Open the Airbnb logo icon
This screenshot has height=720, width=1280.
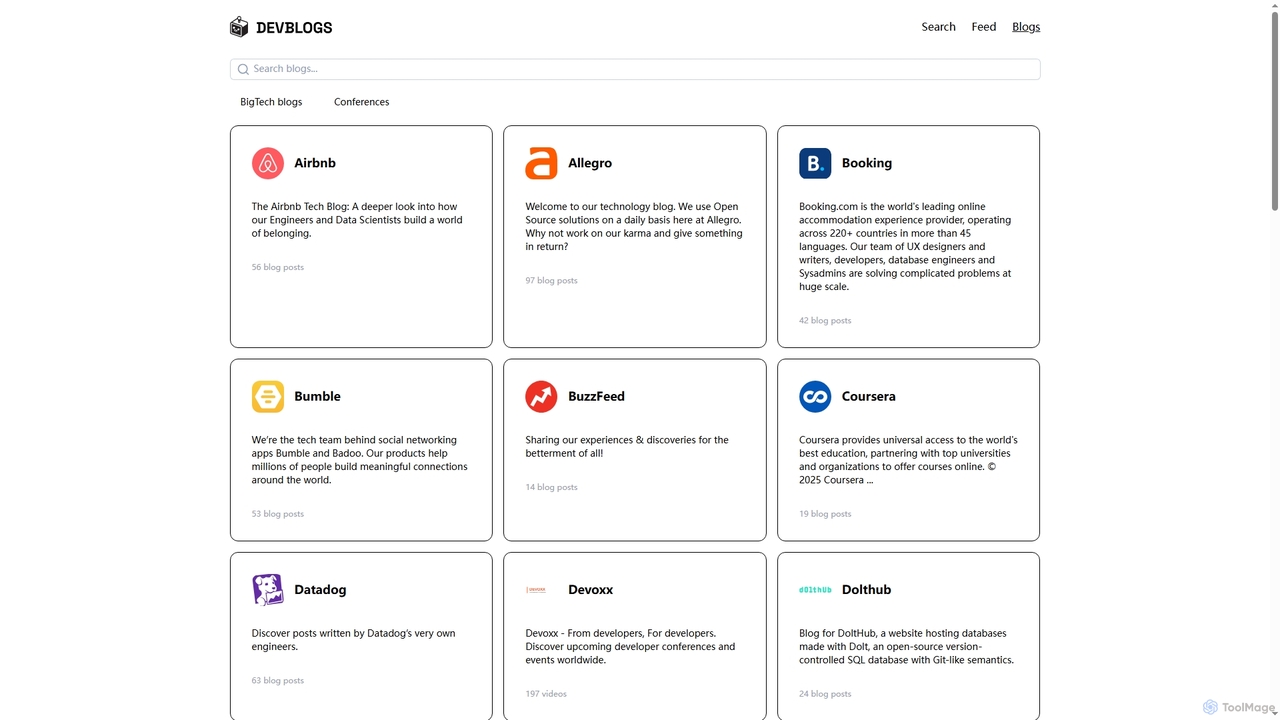click(x=268, y=163)
